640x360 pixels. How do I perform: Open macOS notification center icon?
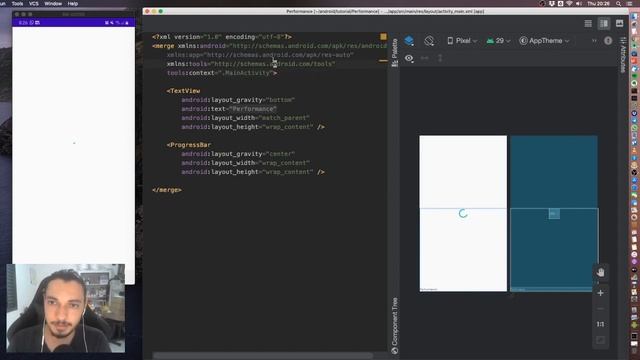tap(630, 3)
